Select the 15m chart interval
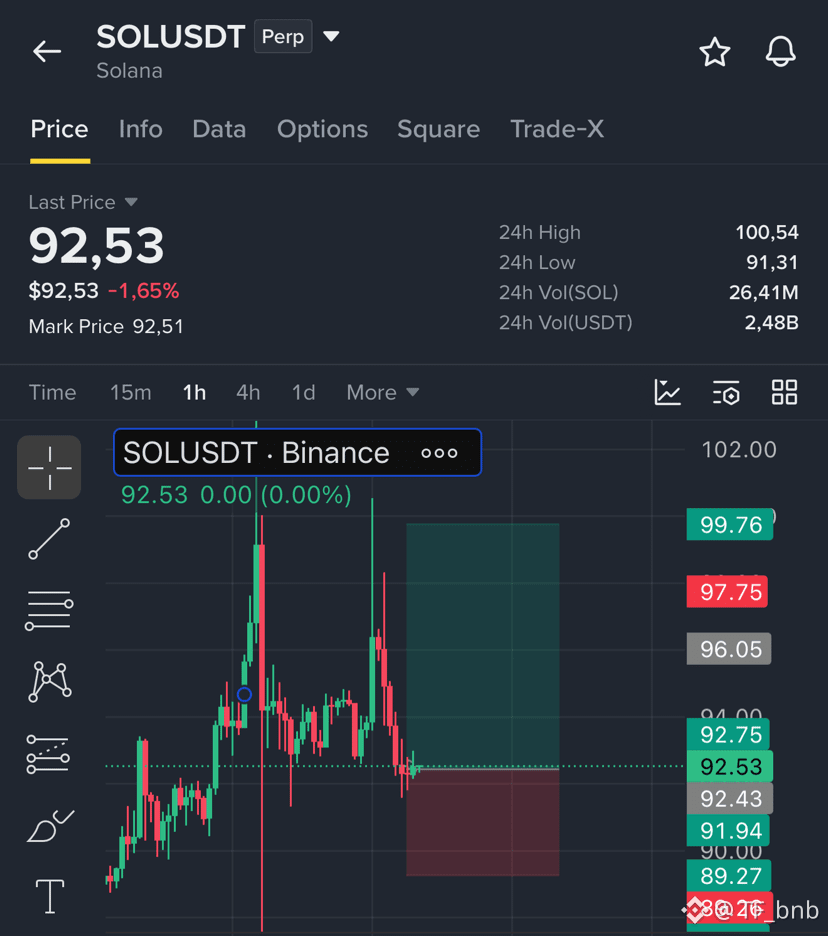This screenshot has height=936, width=828. tap(131, 392)
